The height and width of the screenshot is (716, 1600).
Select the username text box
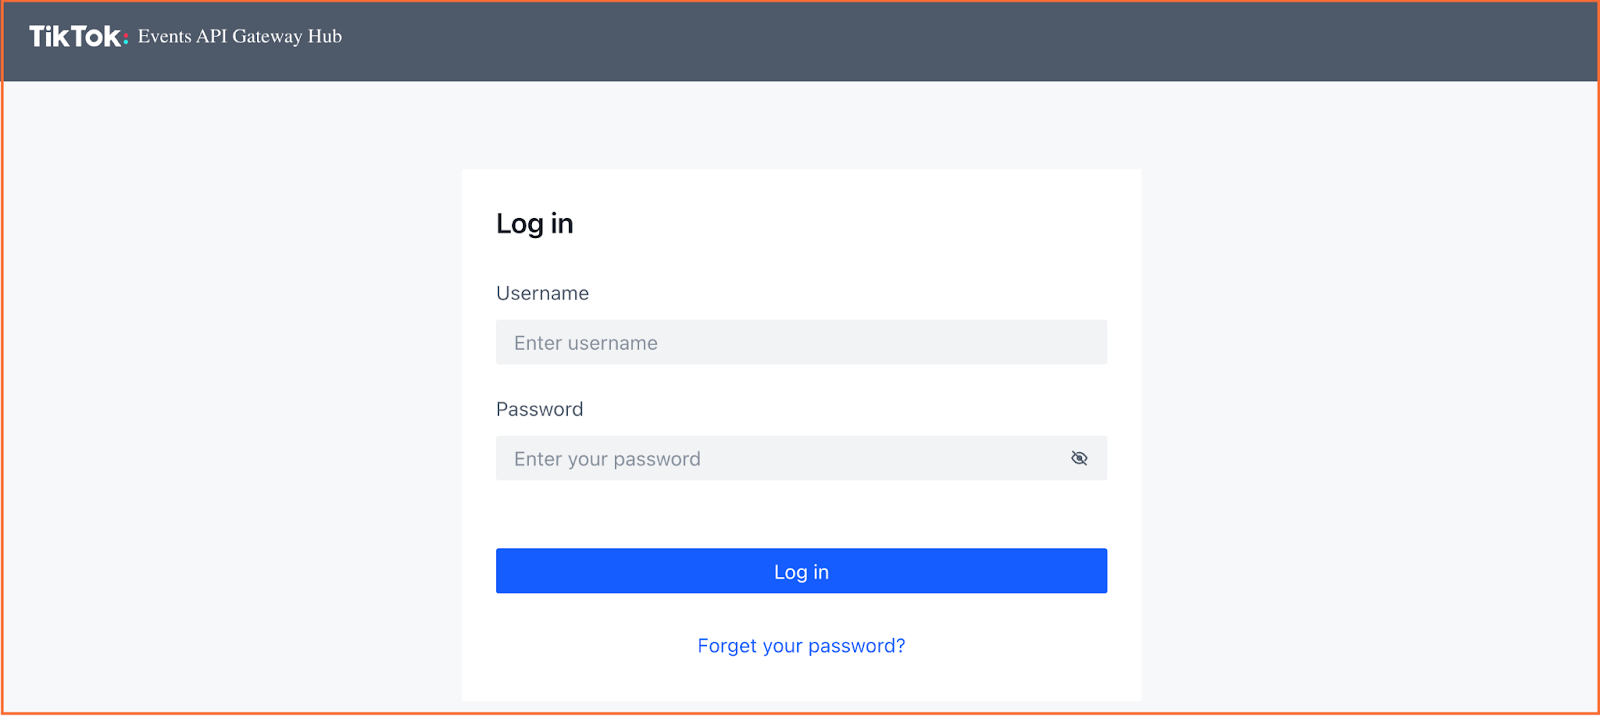click(801, 342)
